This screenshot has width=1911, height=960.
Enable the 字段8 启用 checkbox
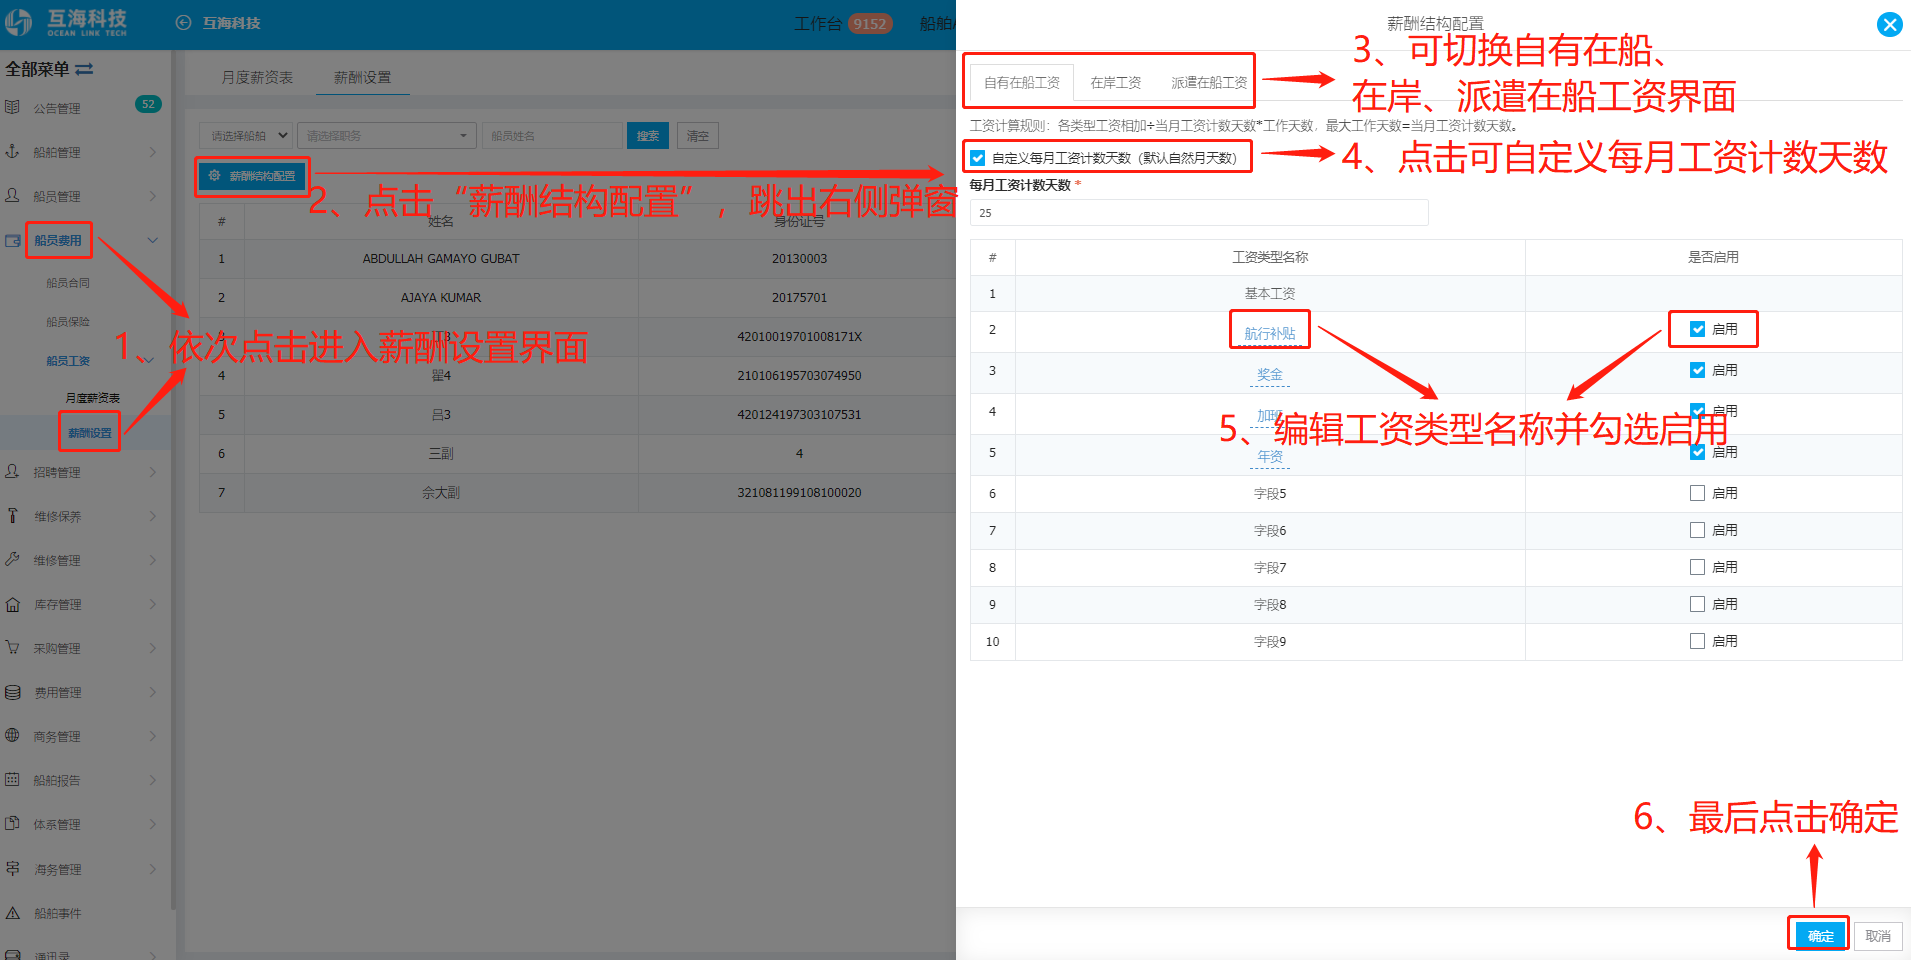pos(1697,604)
